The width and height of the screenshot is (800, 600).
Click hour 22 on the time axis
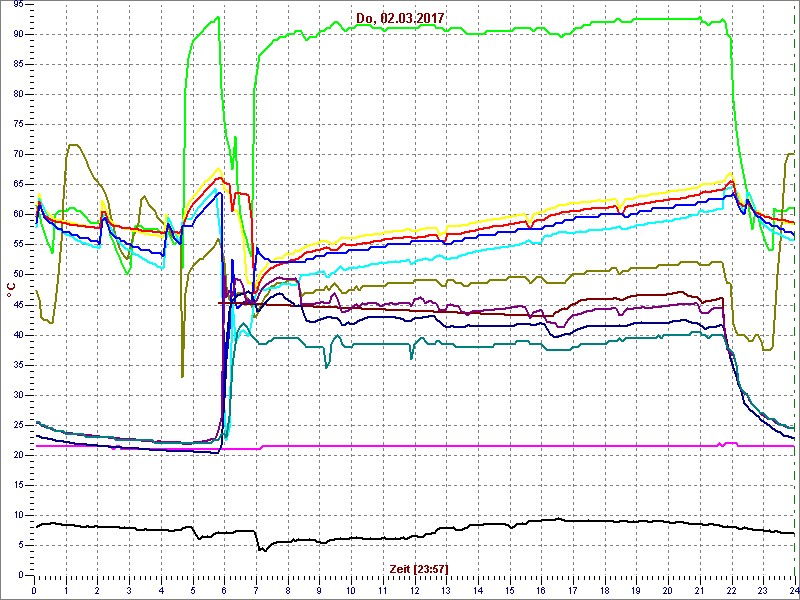click(x=732, y=591)
